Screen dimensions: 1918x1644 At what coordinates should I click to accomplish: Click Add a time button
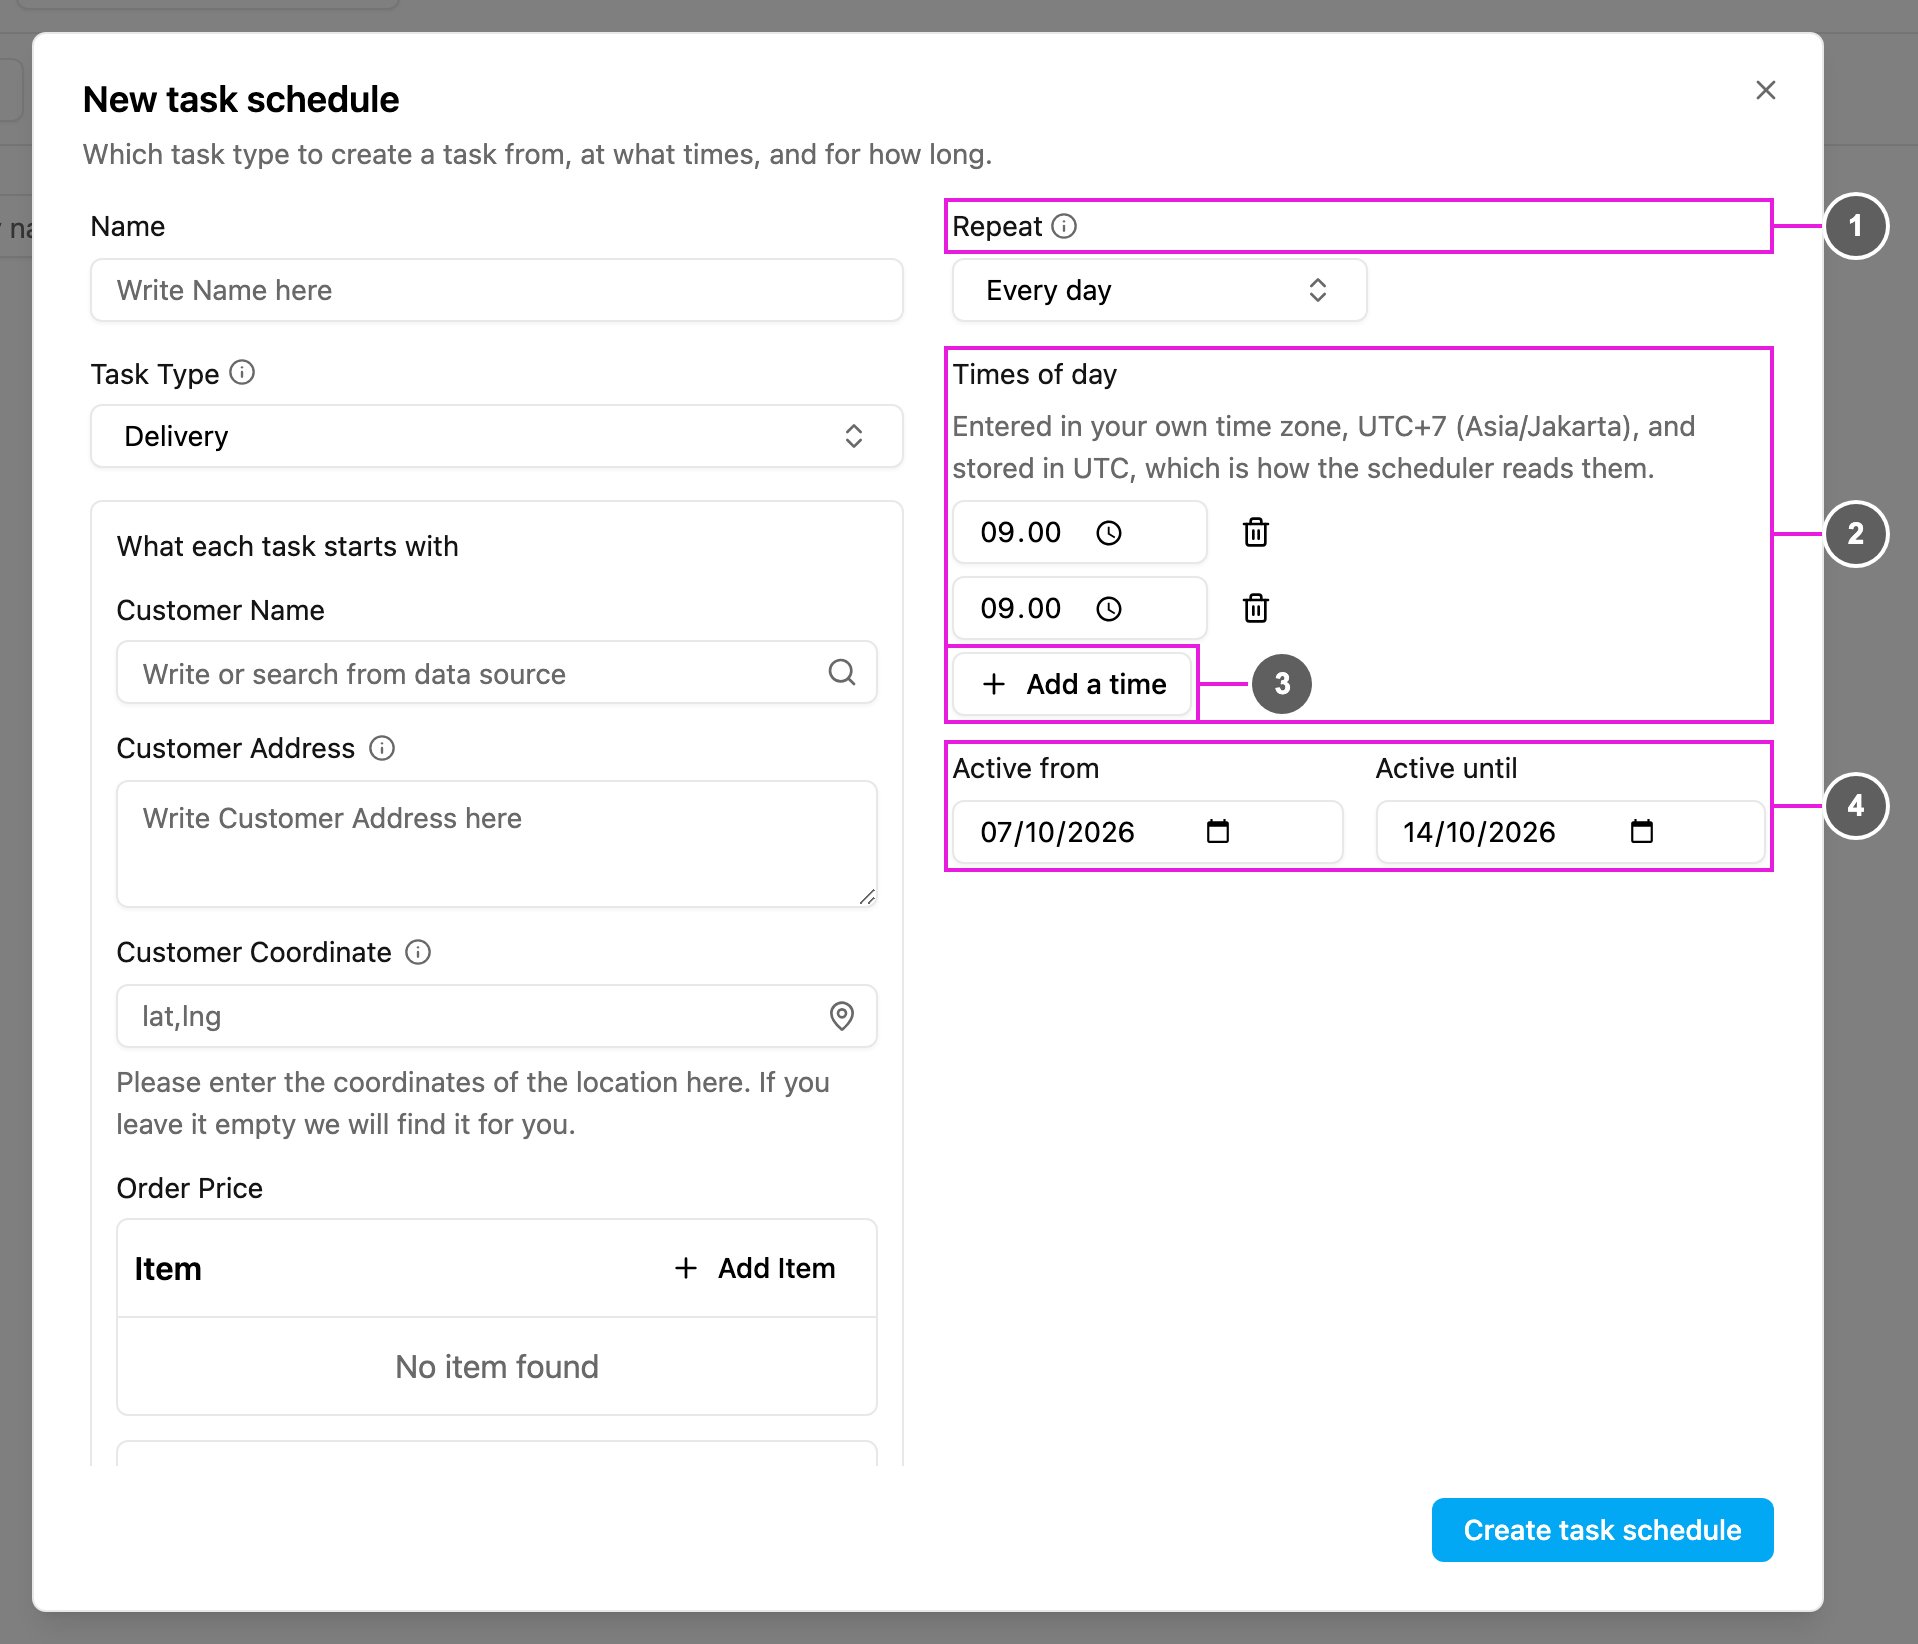pyautogui.click(x=1073, y=684)
